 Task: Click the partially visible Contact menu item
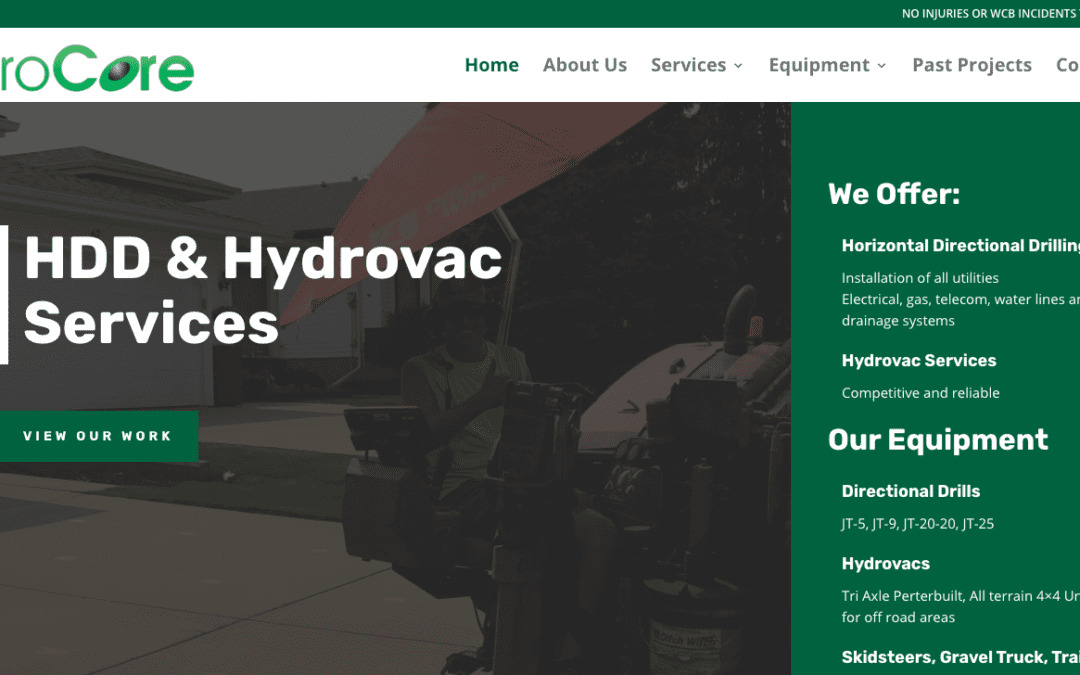[1067, 65]
